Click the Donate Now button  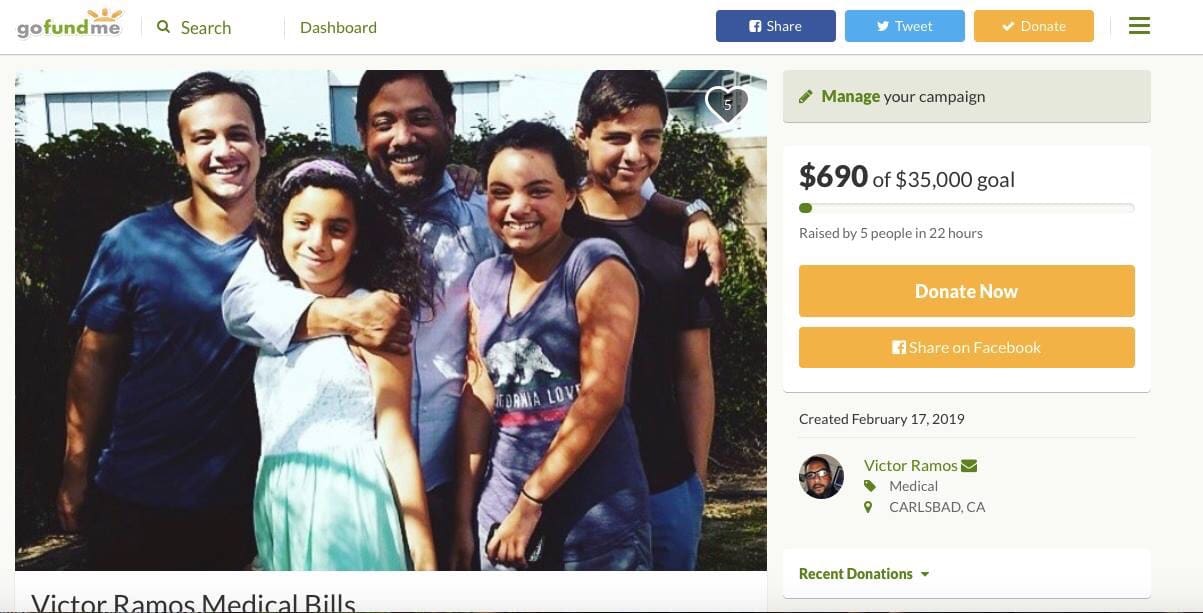pyautogui.click(x=967, y=291)
